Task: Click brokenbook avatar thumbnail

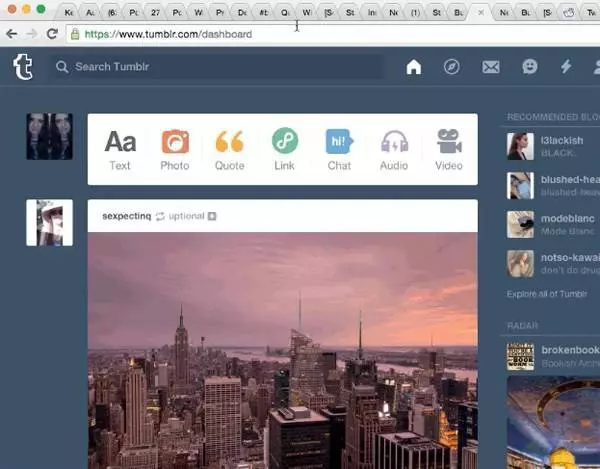Action: [520, 356]
